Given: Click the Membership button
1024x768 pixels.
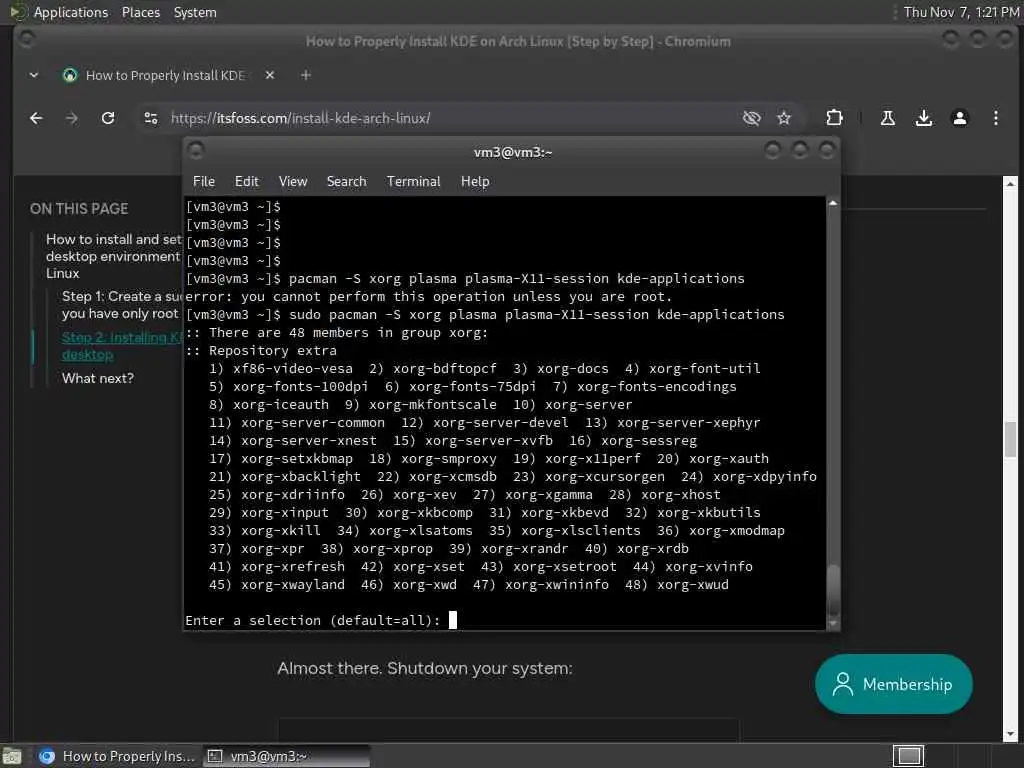Looking at the screenshot, I should 893,684.
